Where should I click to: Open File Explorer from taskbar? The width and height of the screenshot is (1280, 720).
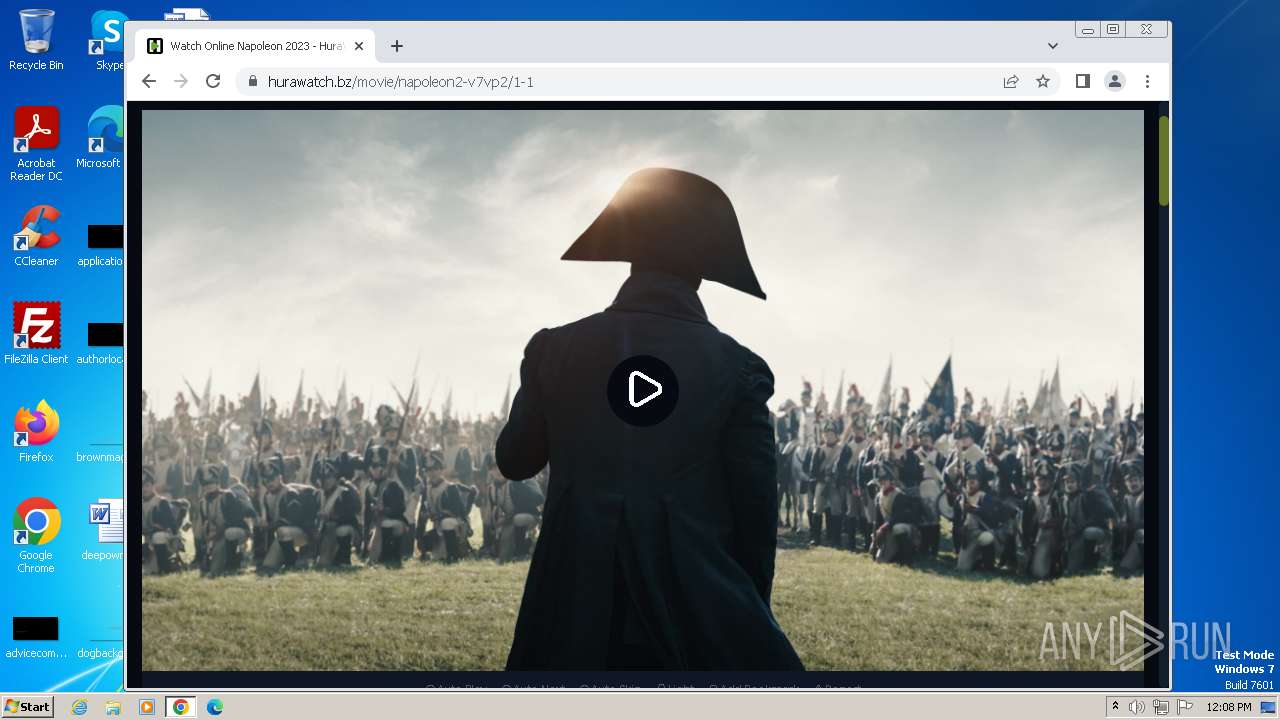[113, 707]
